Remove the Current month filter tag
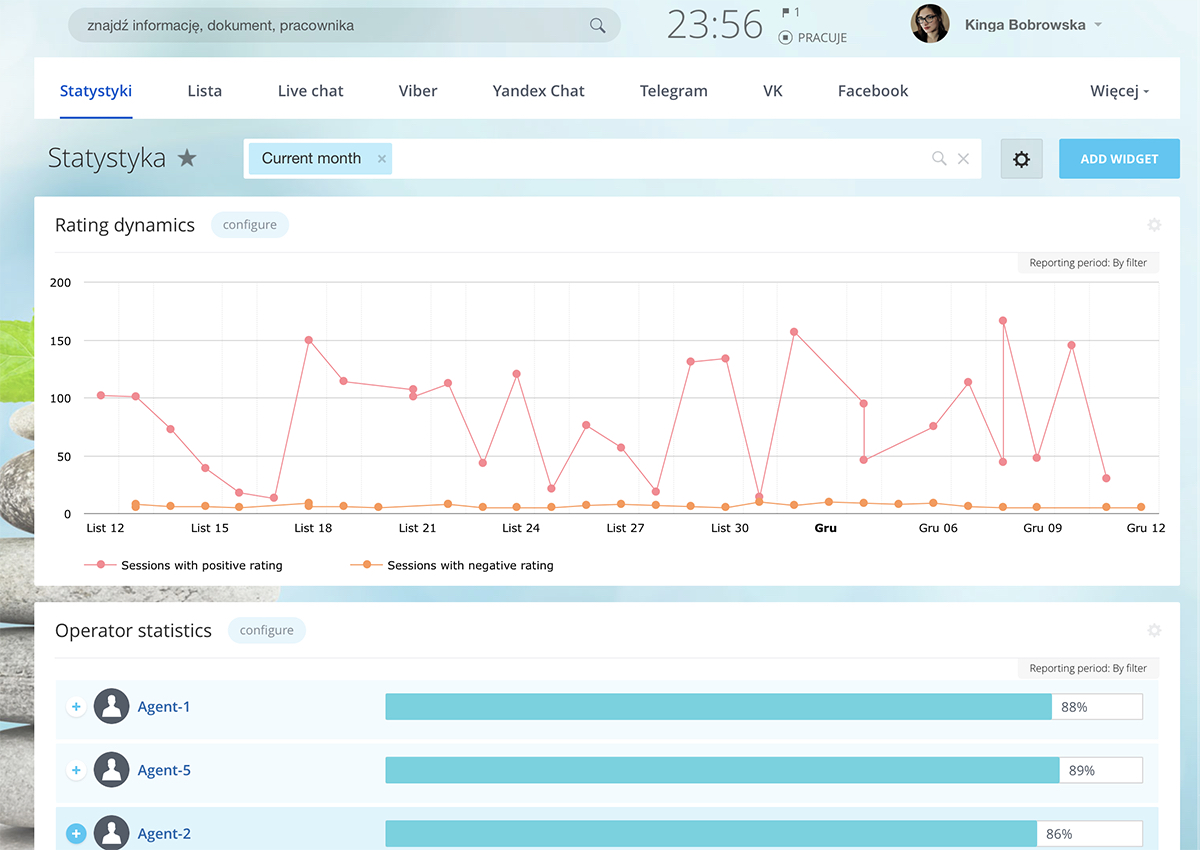The width and height of the screenshot is (1200, 850). coord(382,159)
